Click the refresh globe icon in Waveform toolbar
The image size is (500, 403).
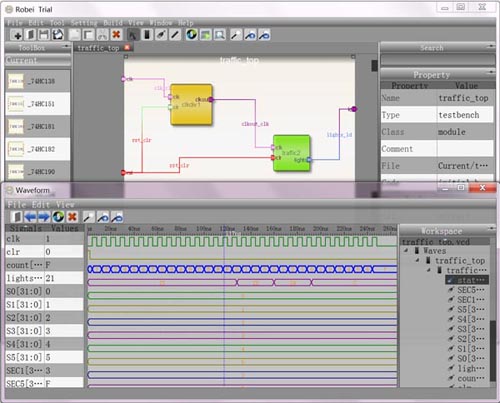tap(58, 217)
